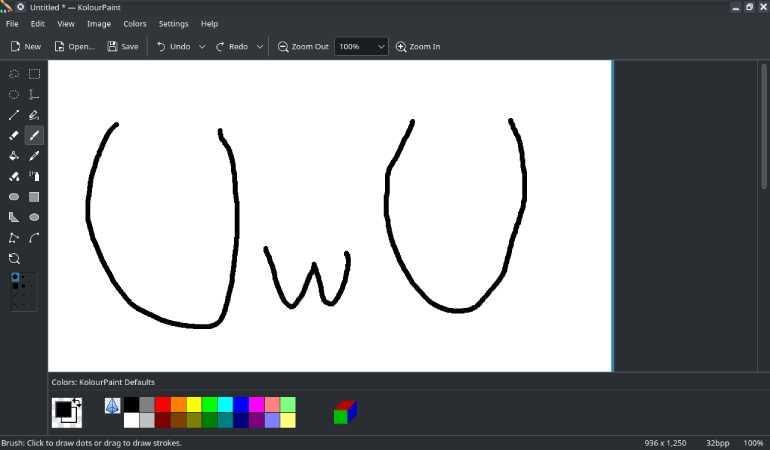Expand the Undo history dropdown arrow

pyautogui.click(x=202, y=47)
